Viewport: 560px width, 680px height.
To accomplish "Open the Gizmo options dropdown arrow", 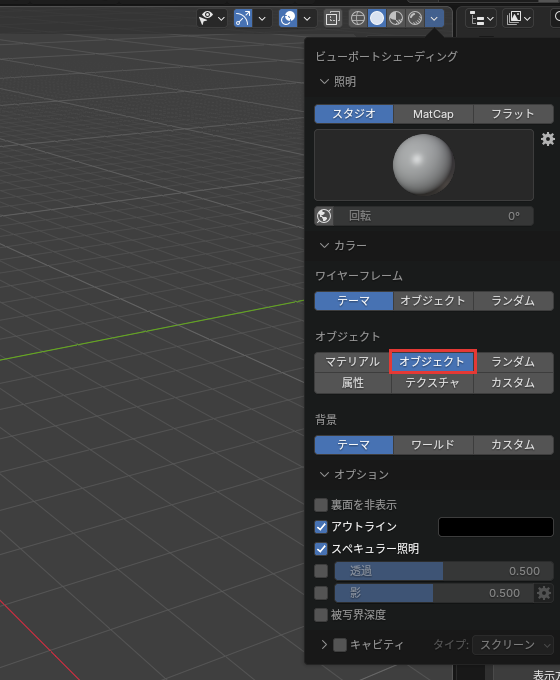I will click(262, 19).
